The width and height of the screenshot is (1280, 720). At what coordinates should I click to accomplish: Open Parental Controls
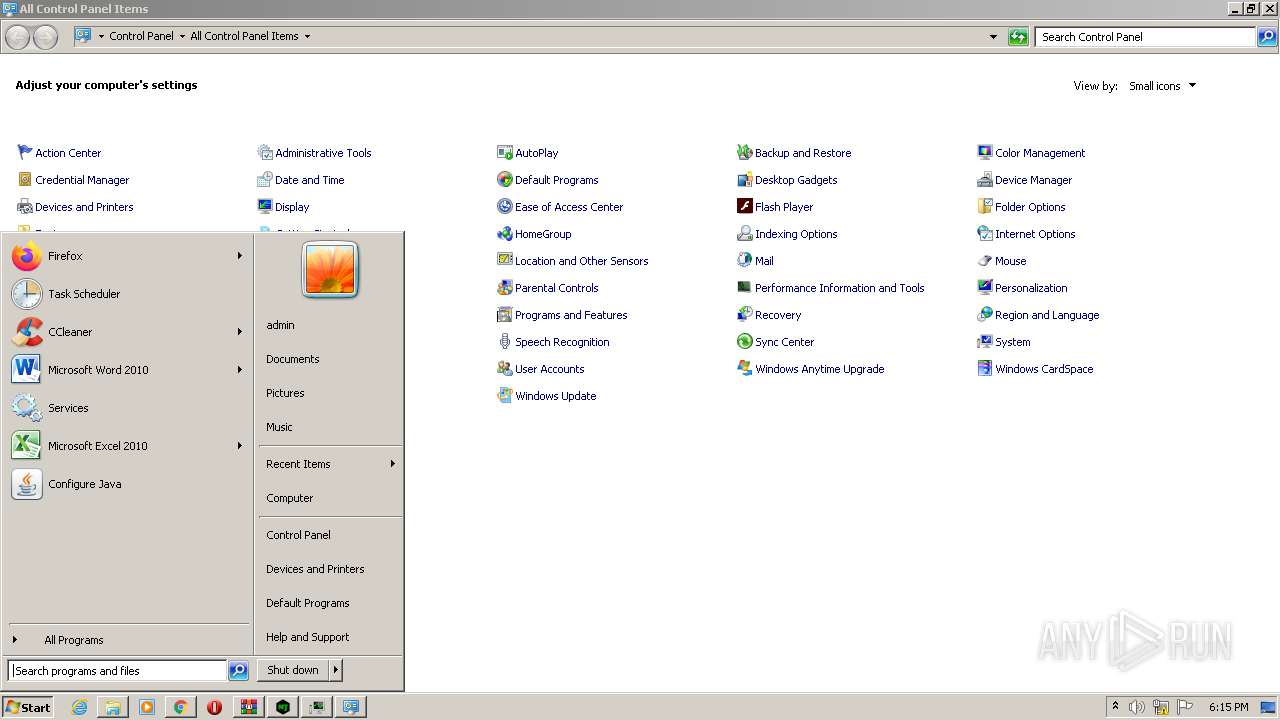click(x=548, y=288)
